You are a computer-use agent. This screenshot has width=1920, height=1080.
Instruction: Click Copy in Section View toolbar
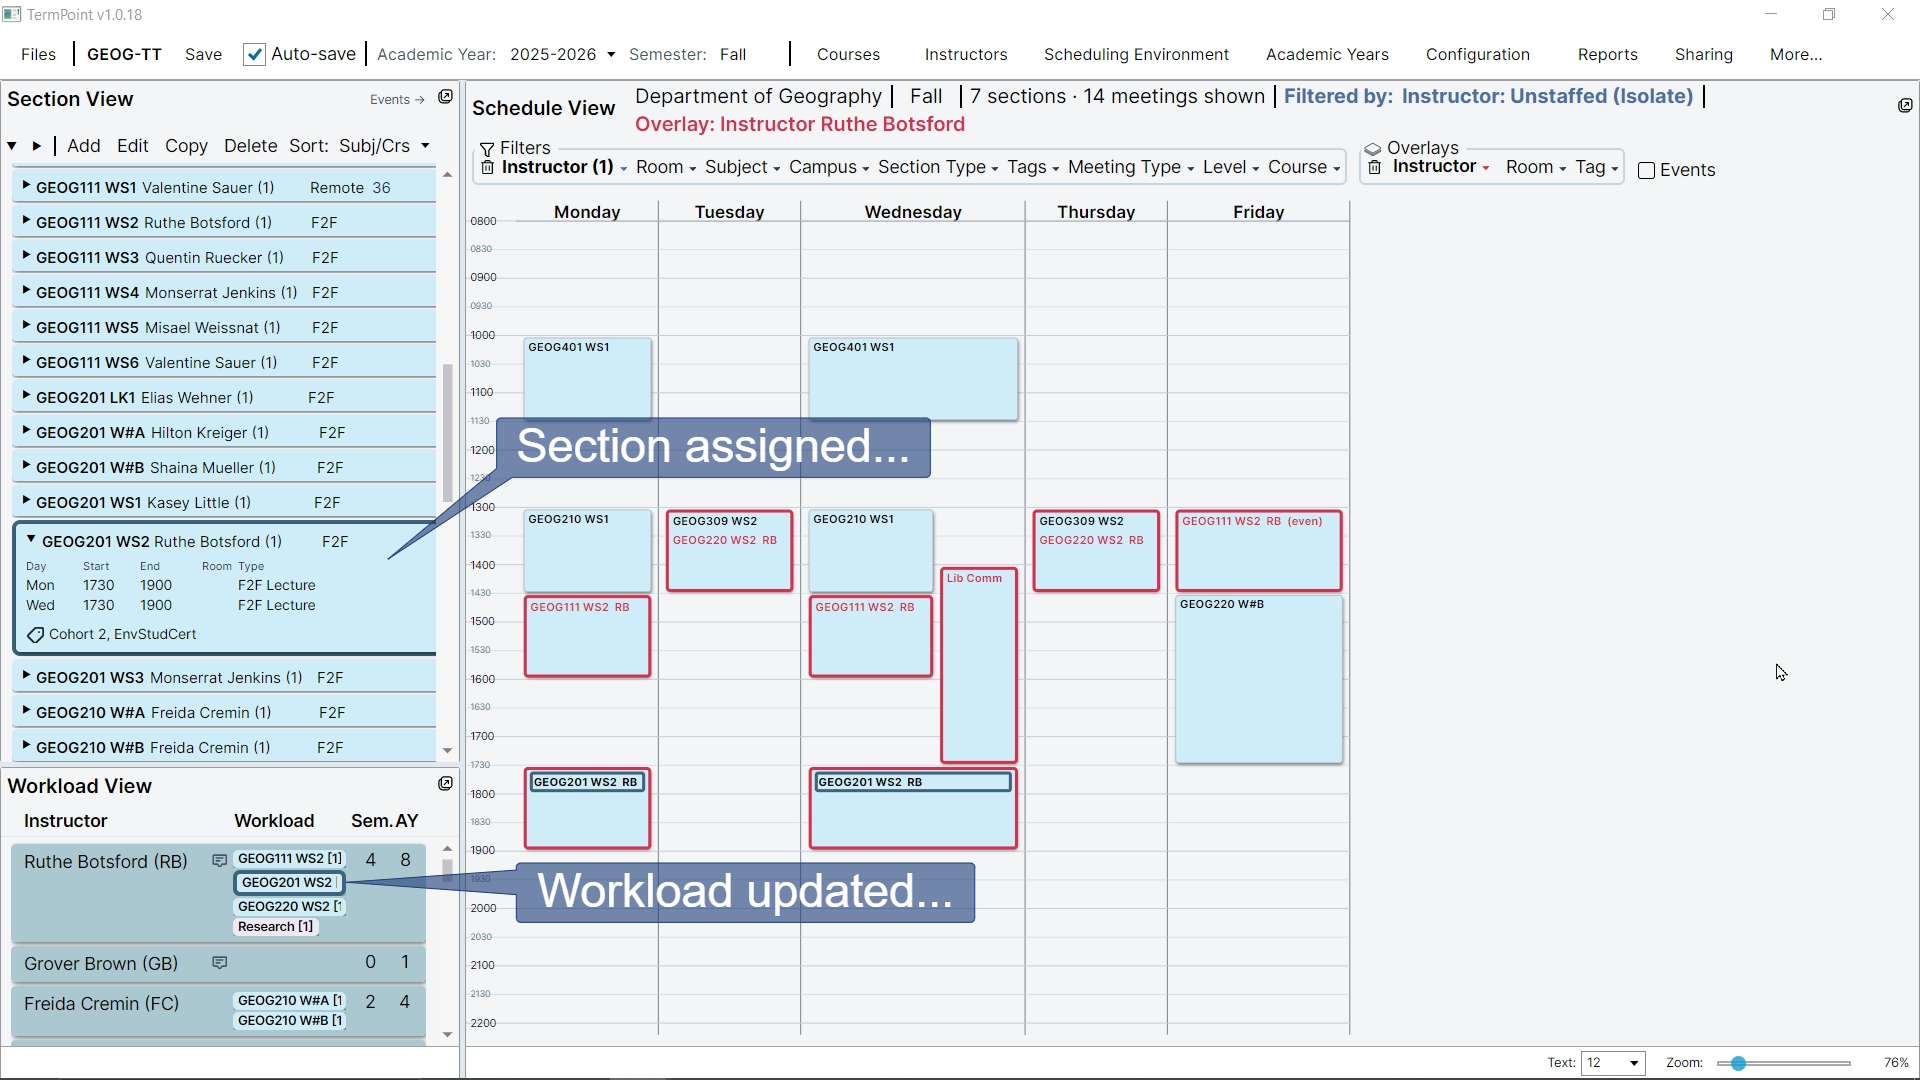click(186, 146)
